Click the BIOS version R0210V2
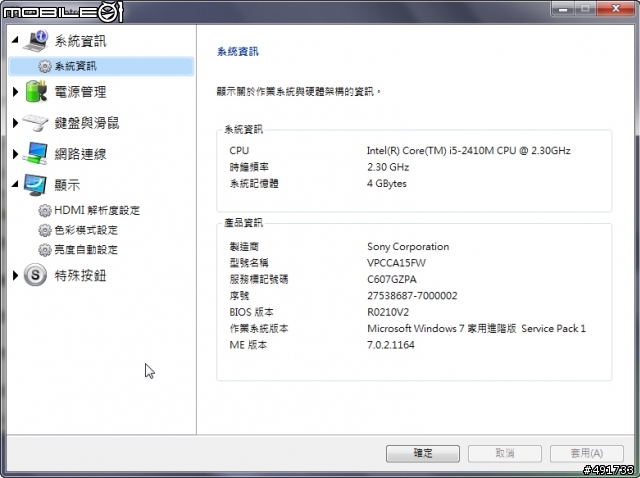This screenshot has width=640, height=478. click(388, 312)
